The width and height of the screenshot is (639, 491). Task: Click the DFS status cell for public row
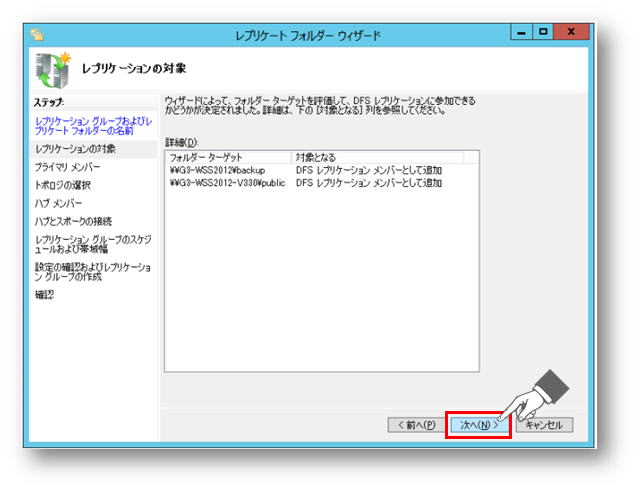369,183
